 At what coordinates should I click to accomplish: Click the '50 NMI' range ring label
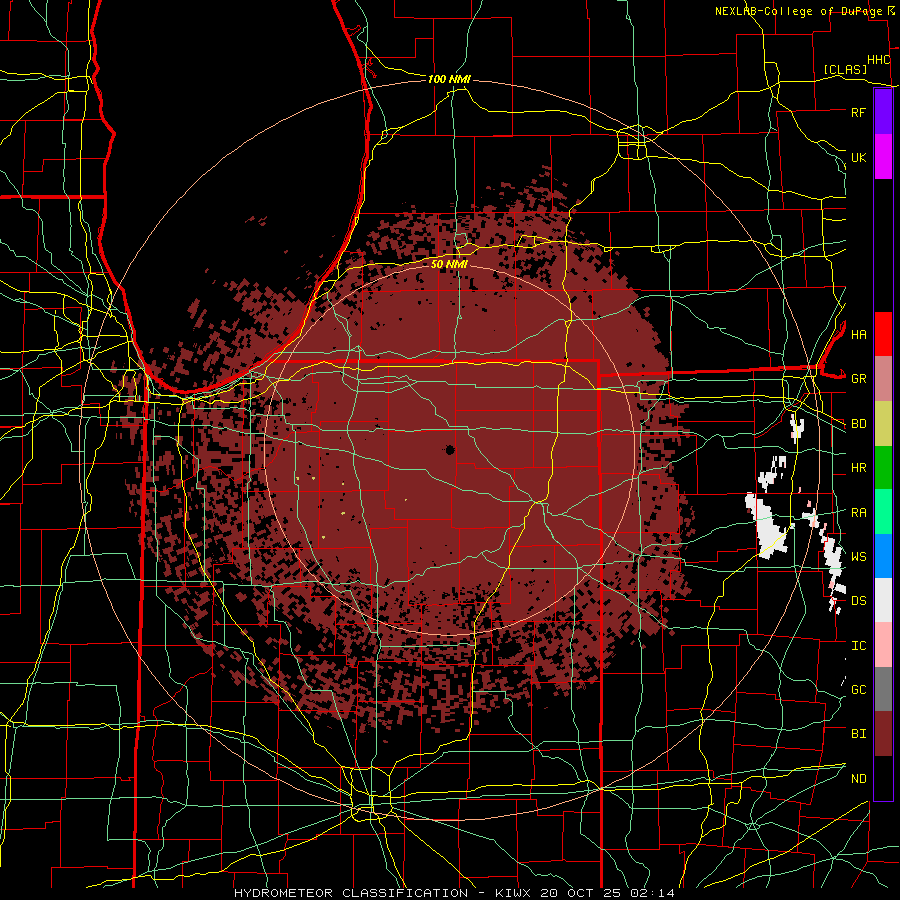coord(449,264)
